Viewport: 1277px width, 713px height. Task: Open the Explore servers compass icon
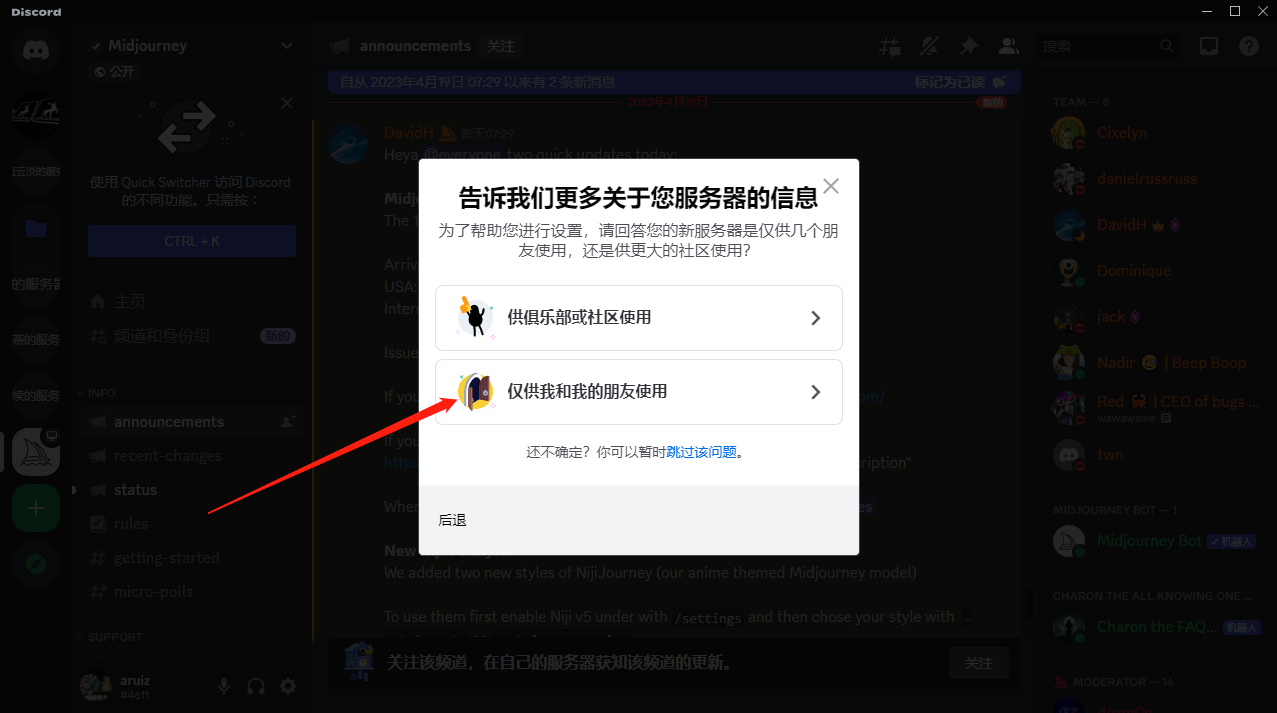click(x=36, y=563)
